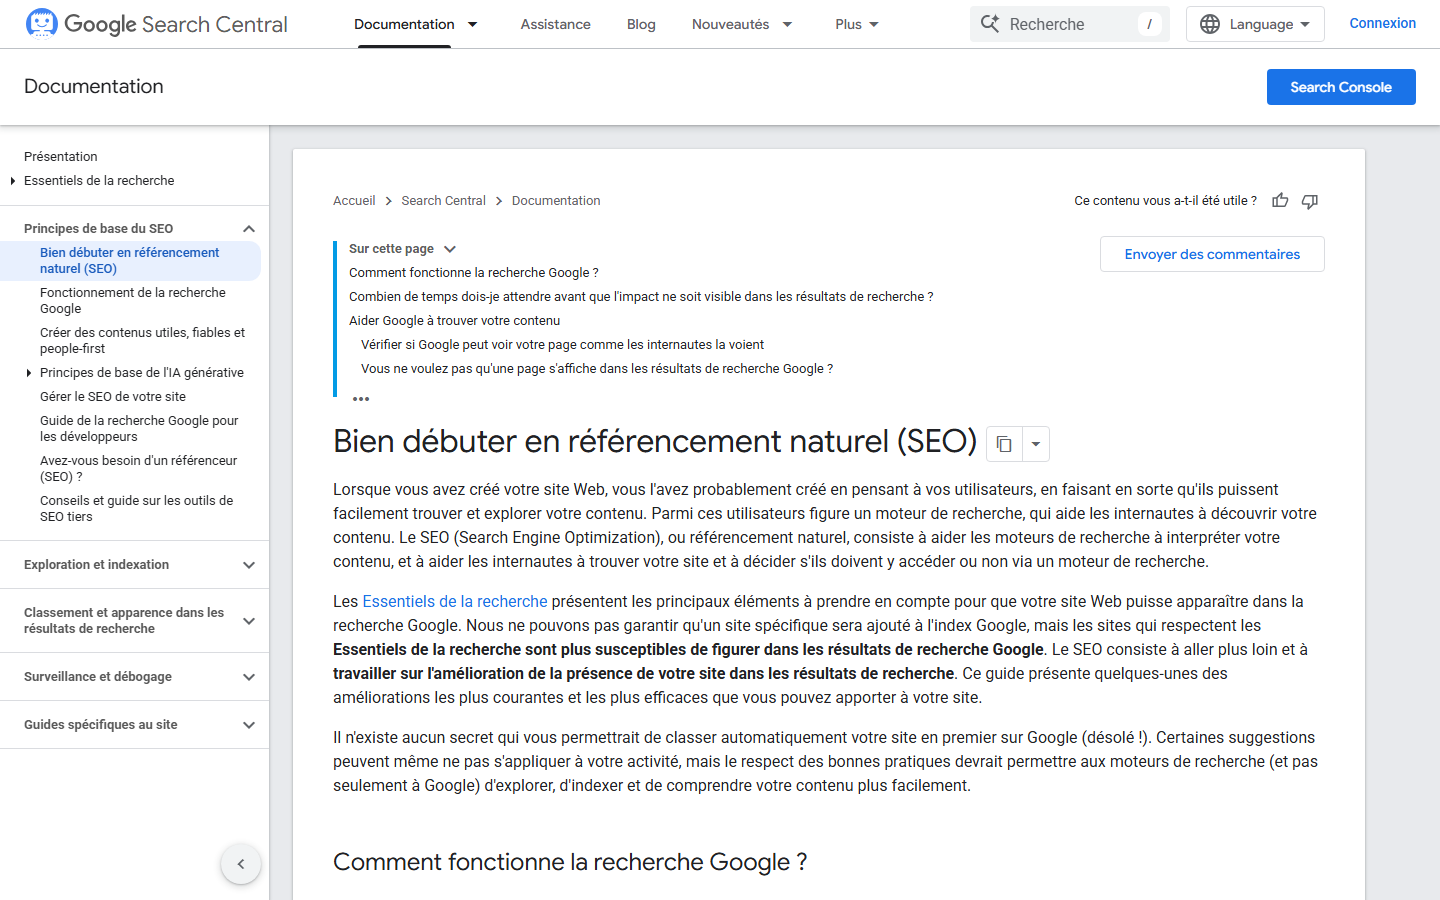The height and width of the screenshot is (900, 1440).
Task: Expand Exploration et indexation section
Action: (x=249, y=565)
